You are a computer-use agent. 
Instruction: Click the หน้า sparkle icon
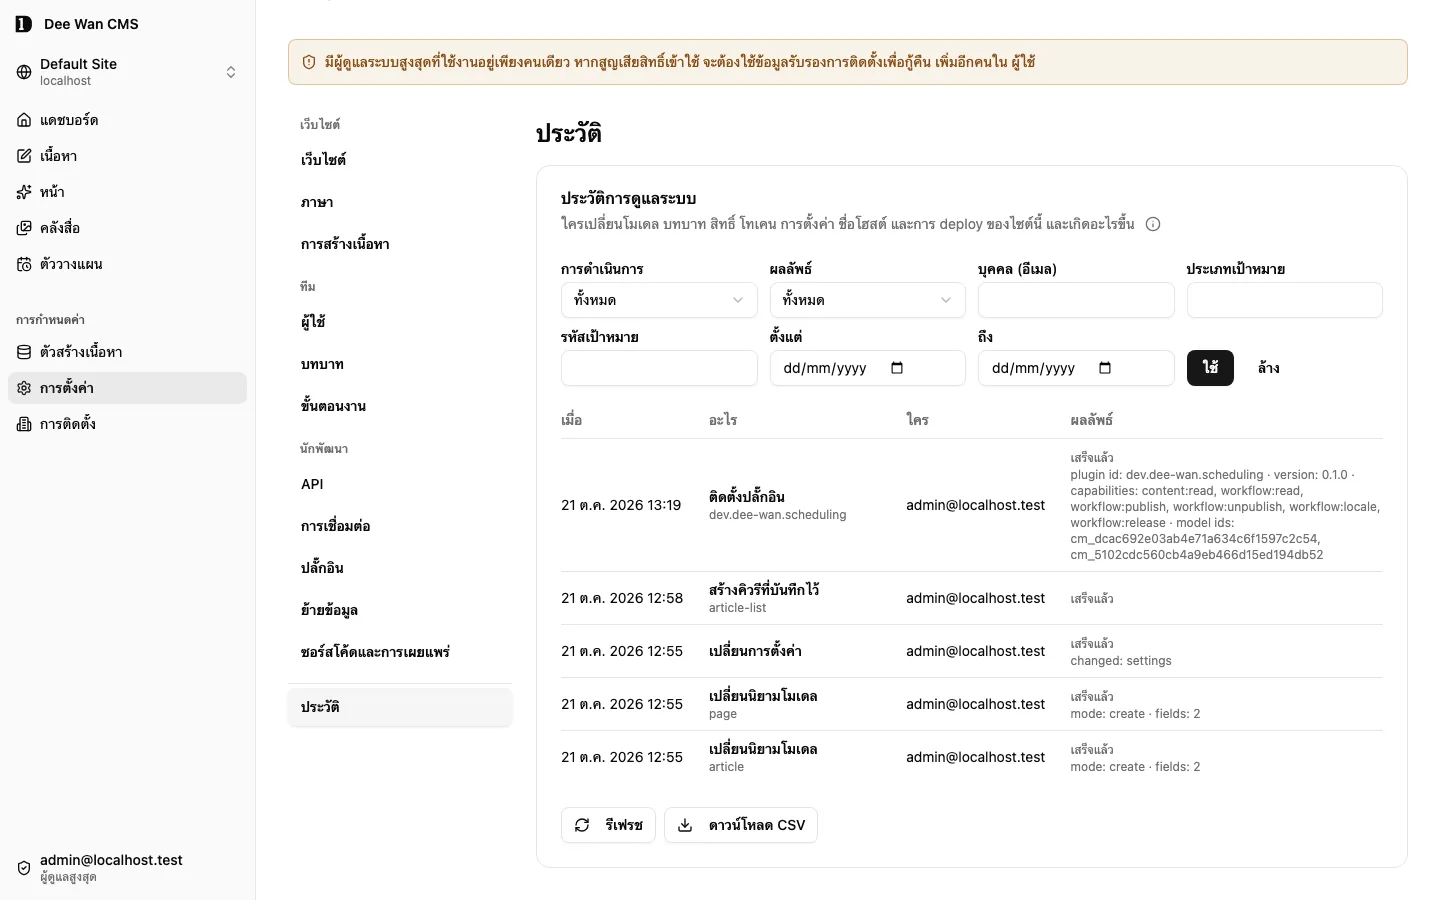pos(24,192)
